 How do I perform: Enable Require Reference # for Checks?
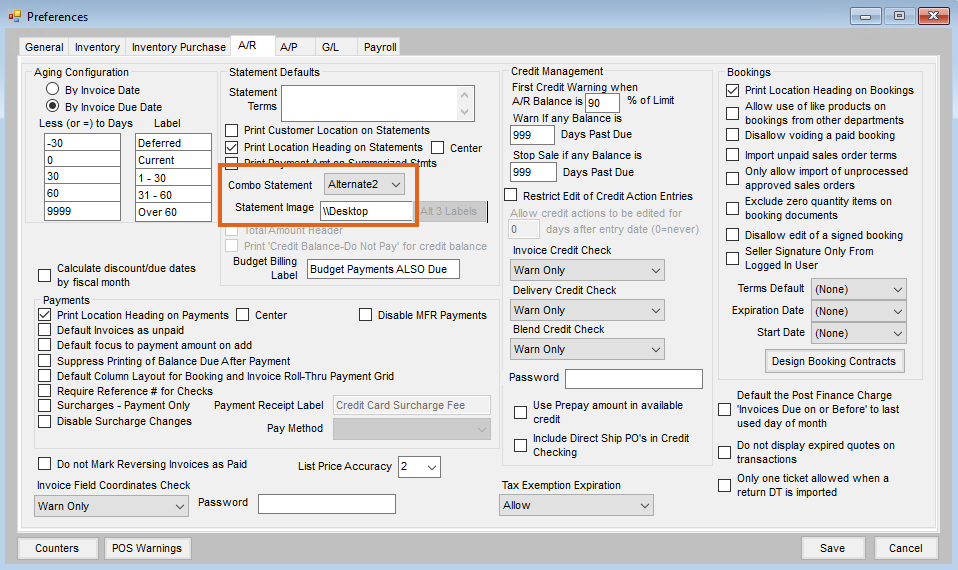coord(45,391)
